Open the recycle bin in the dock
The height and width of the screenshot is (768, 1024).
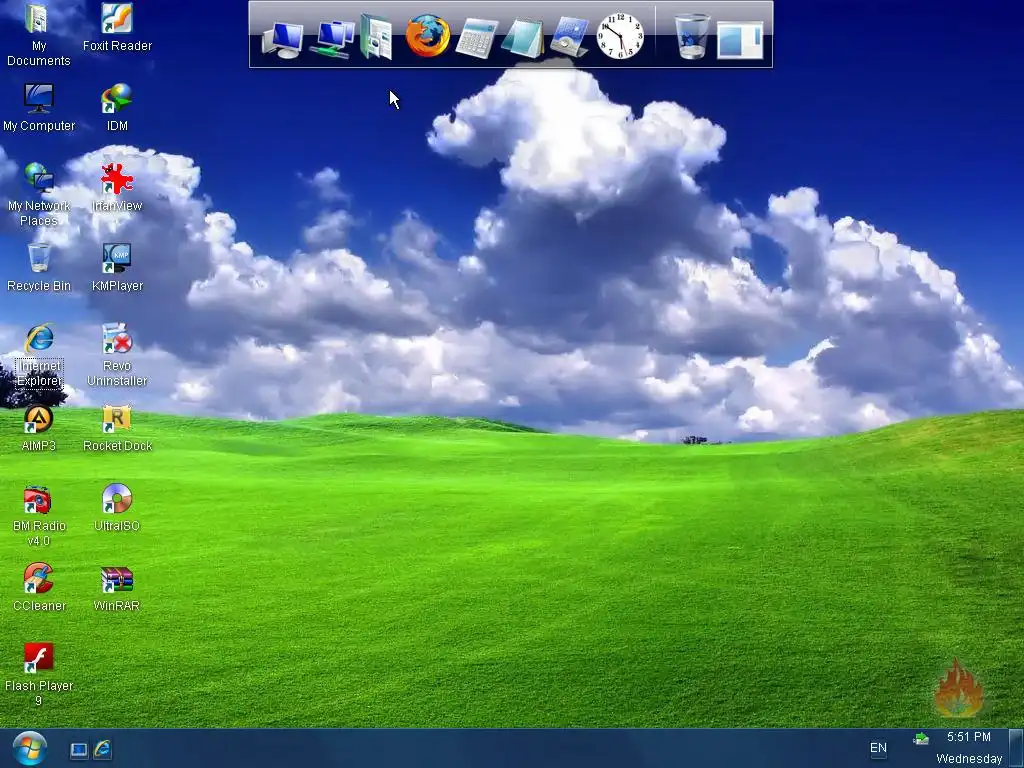click(692, 37)
